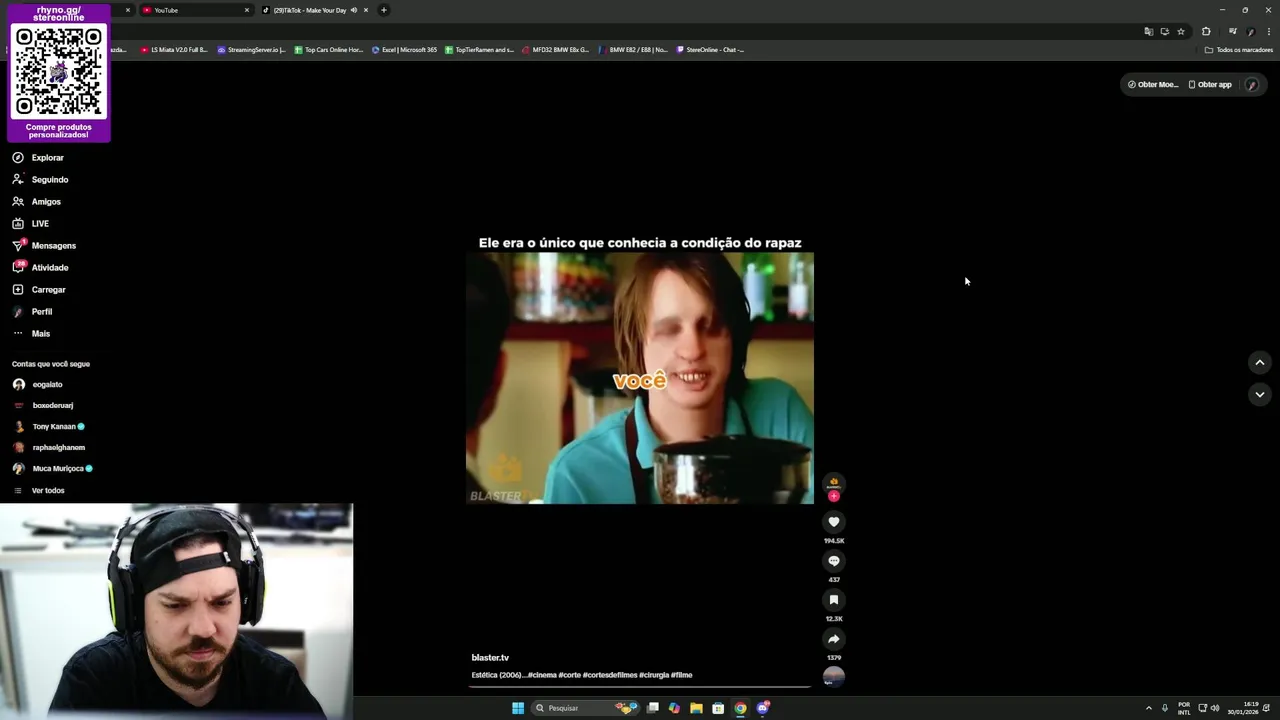Open the spinning sound disc thumbnail

coord(834,677)
